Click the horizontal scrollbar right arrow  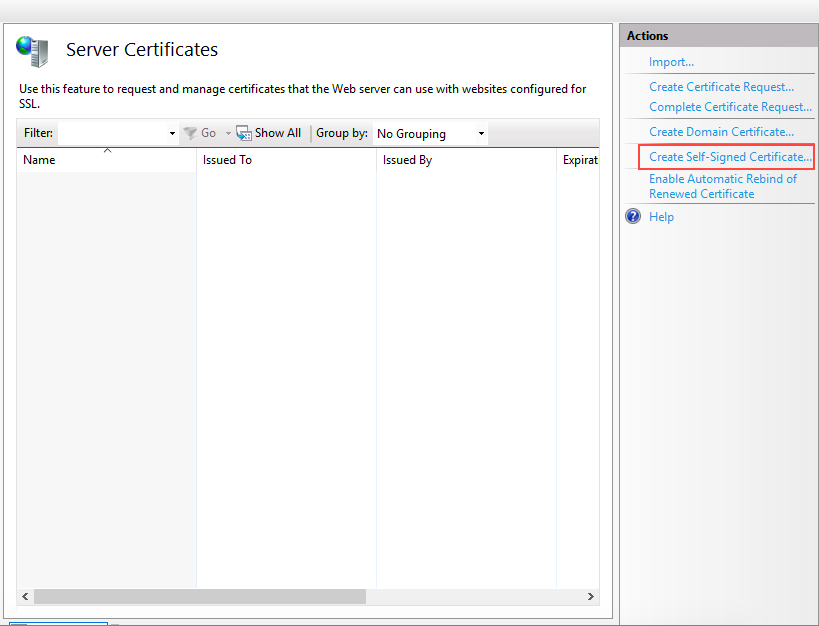click(591, 596)
